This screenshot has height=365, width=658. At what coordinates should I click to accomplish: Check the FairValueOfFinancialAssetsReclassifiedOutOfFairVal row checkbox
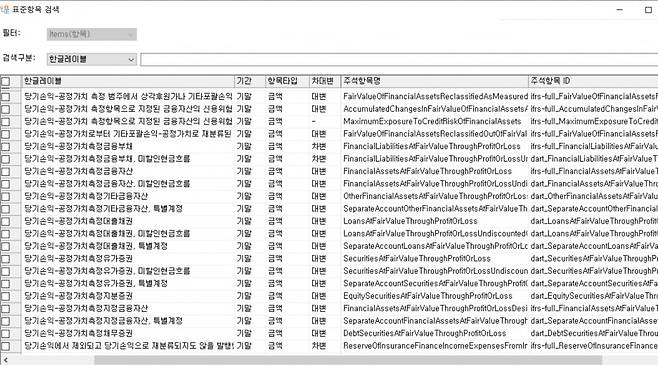pos(5,134)
